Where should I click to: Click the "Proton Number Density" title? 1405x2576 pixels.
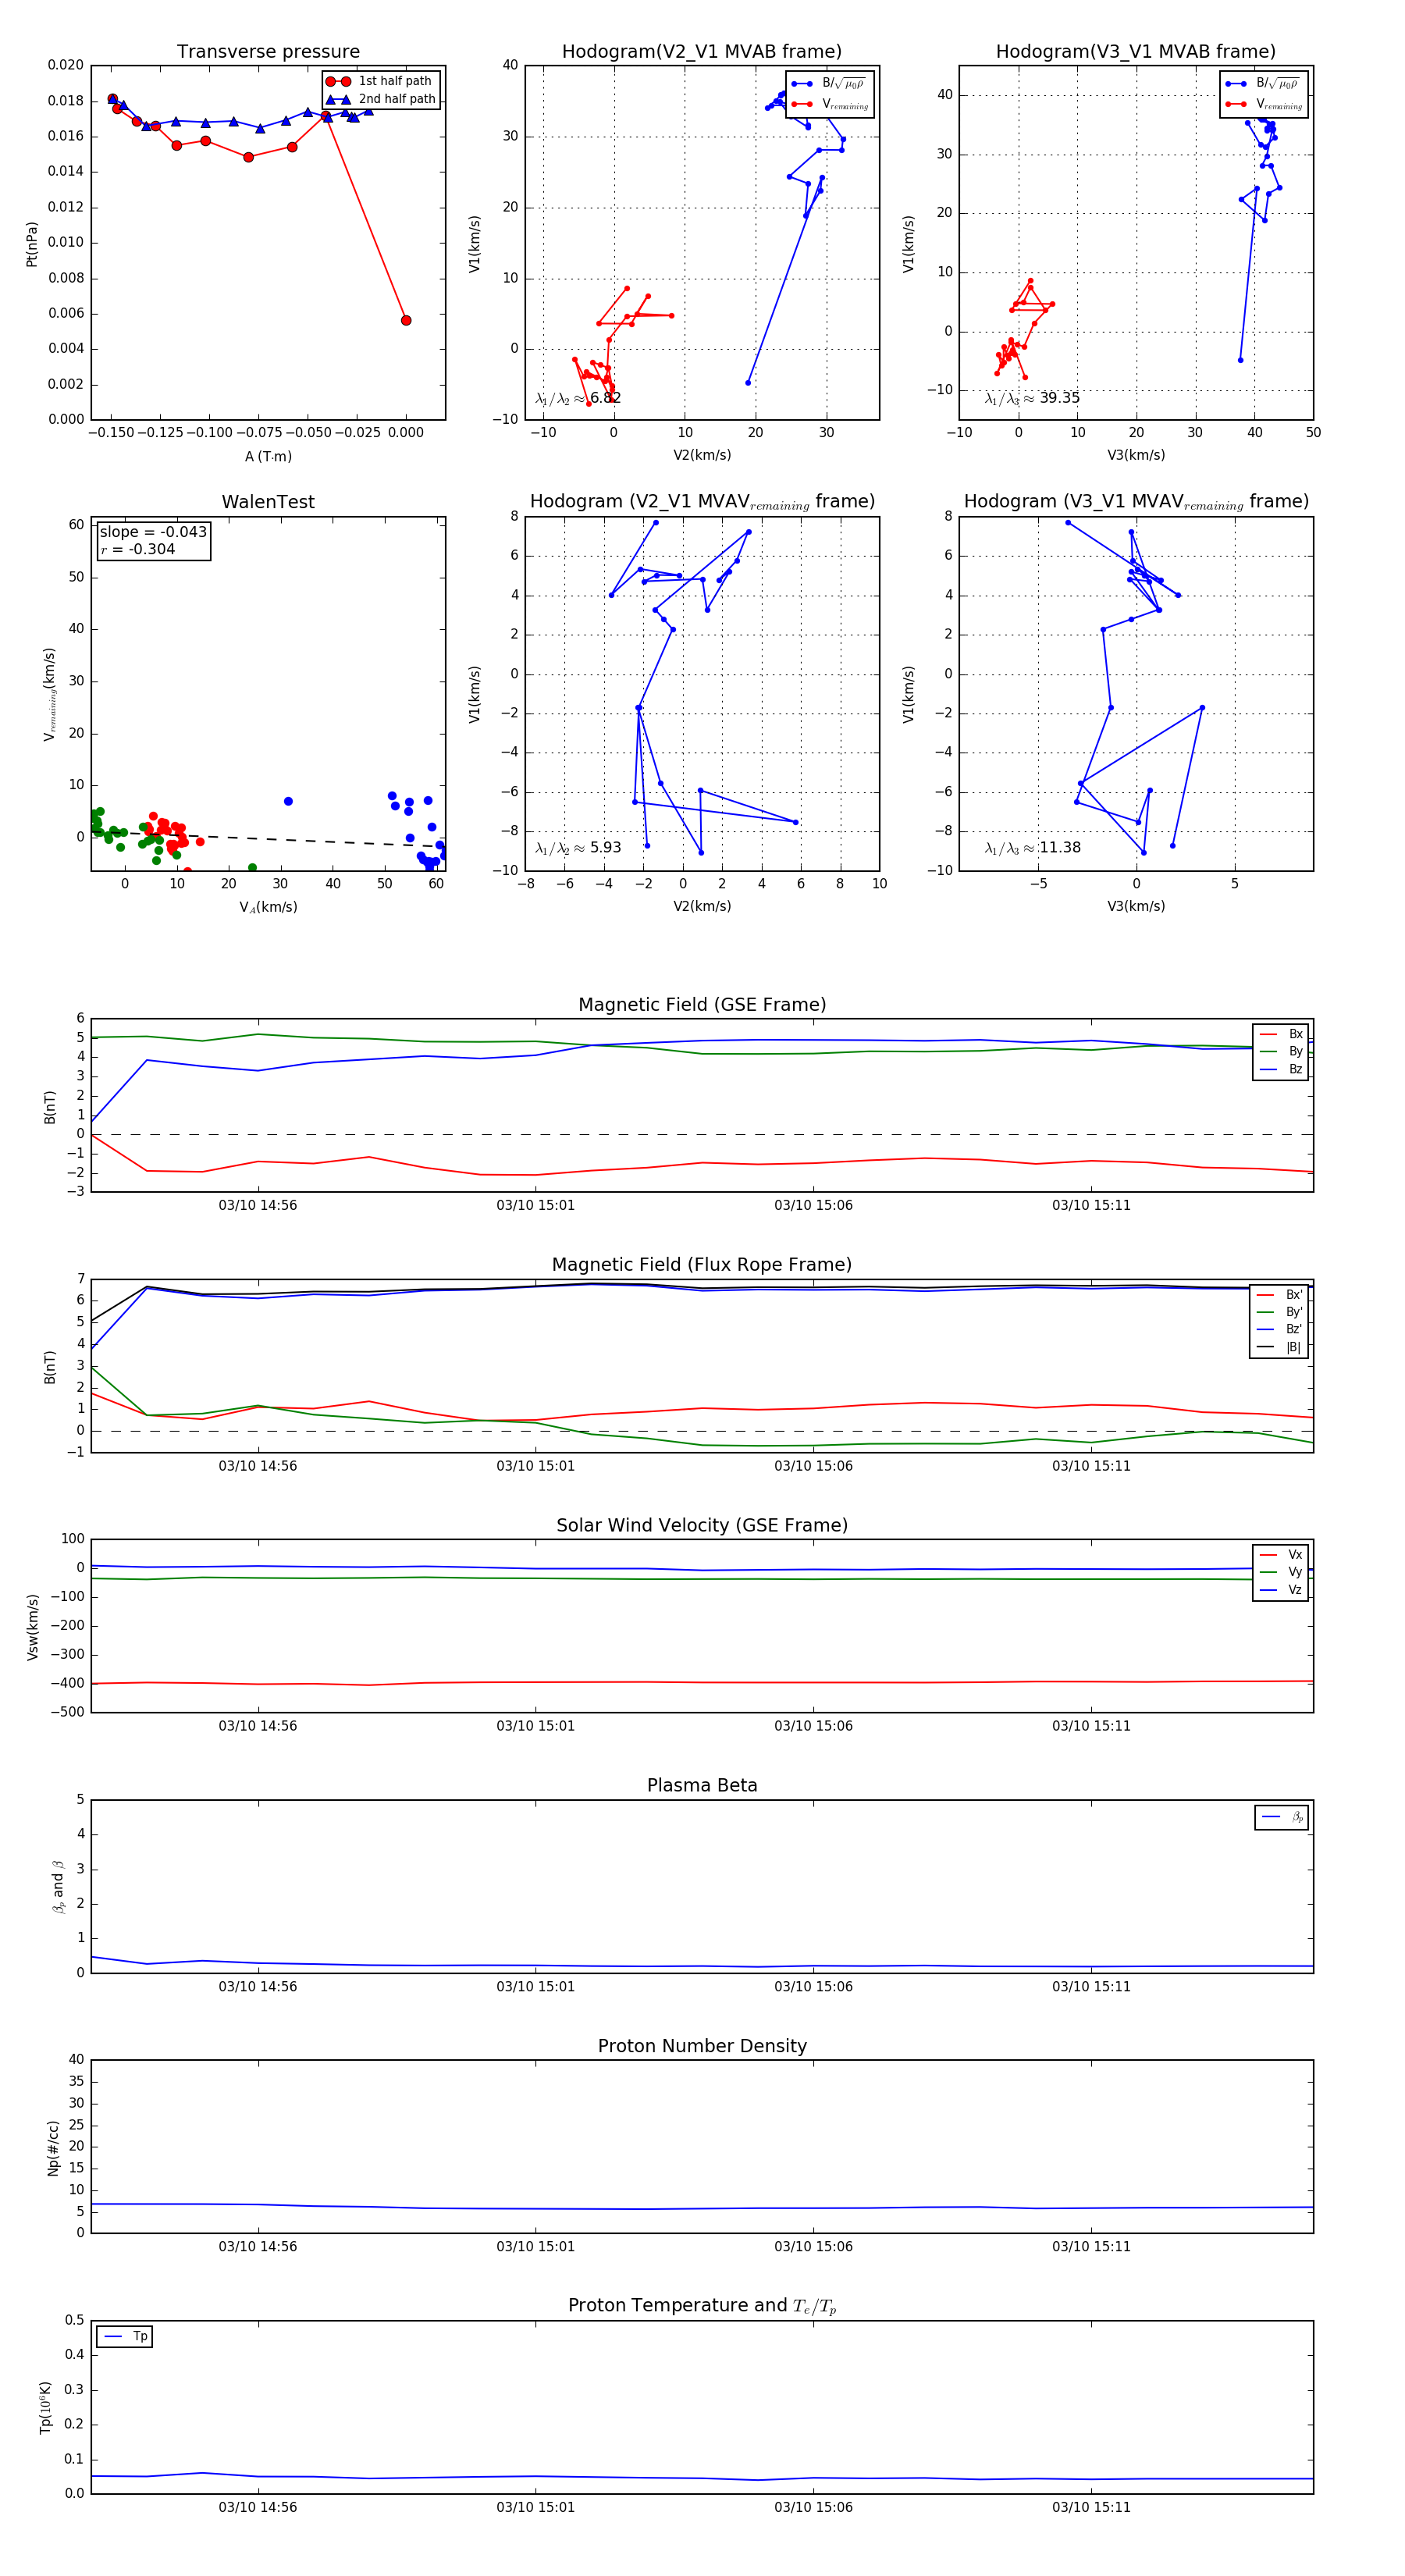point(702,2046)
